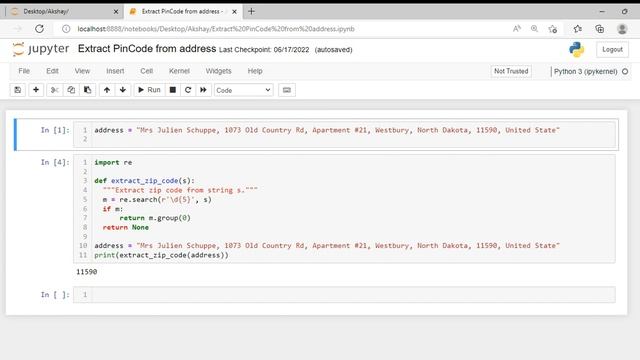Open the Kernel menu
640x360 pixels.
pyautogui.click(x=179, y=71)
